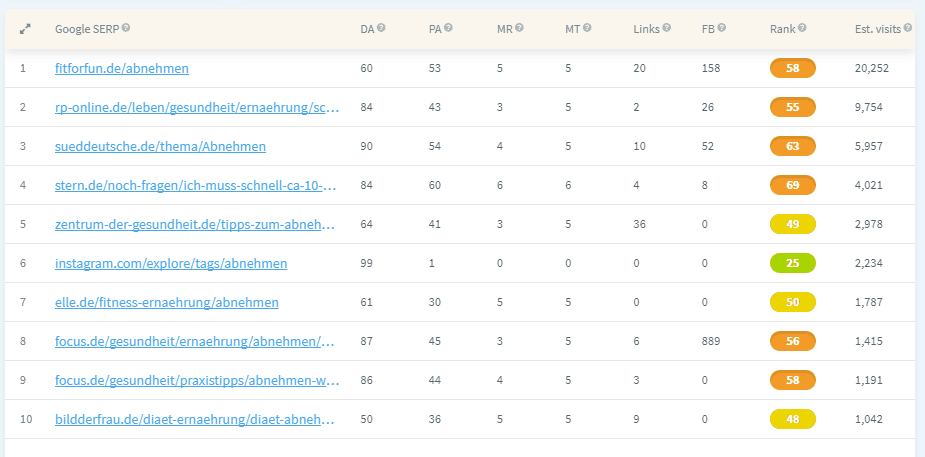Click the green rank badge showing 25
The height and width of the screenshot is (457, 925).
click(793, 263)
